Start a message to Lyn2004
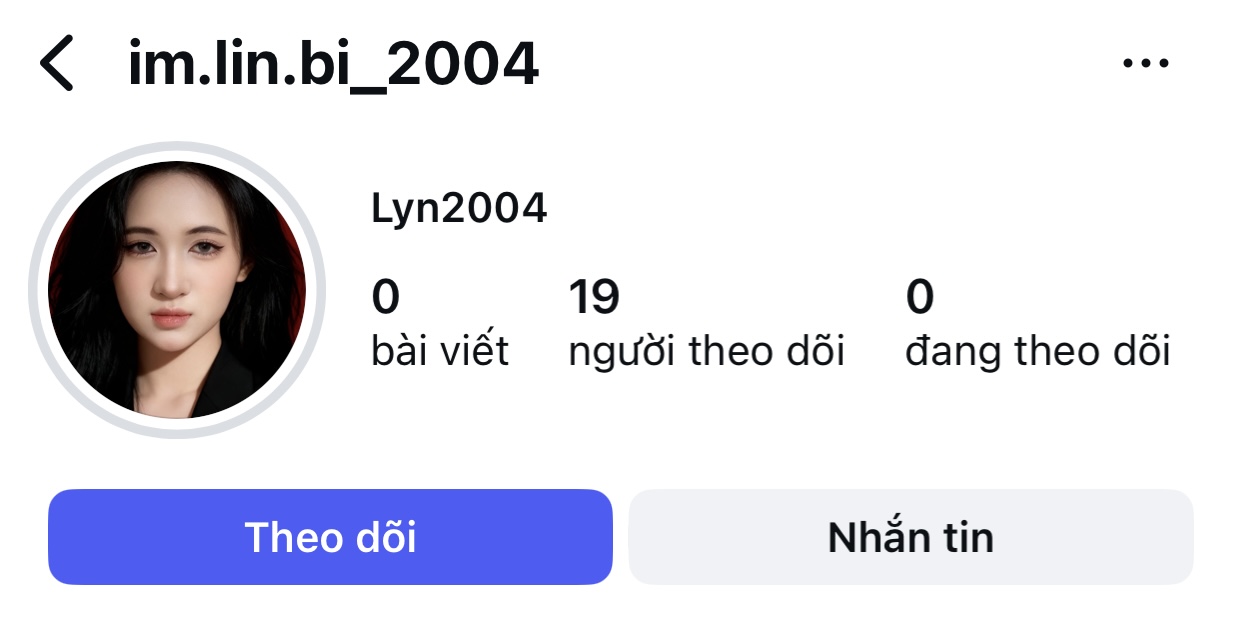Image resolution: width=1242 pixels, height=632 pixels. coord(910,537)
